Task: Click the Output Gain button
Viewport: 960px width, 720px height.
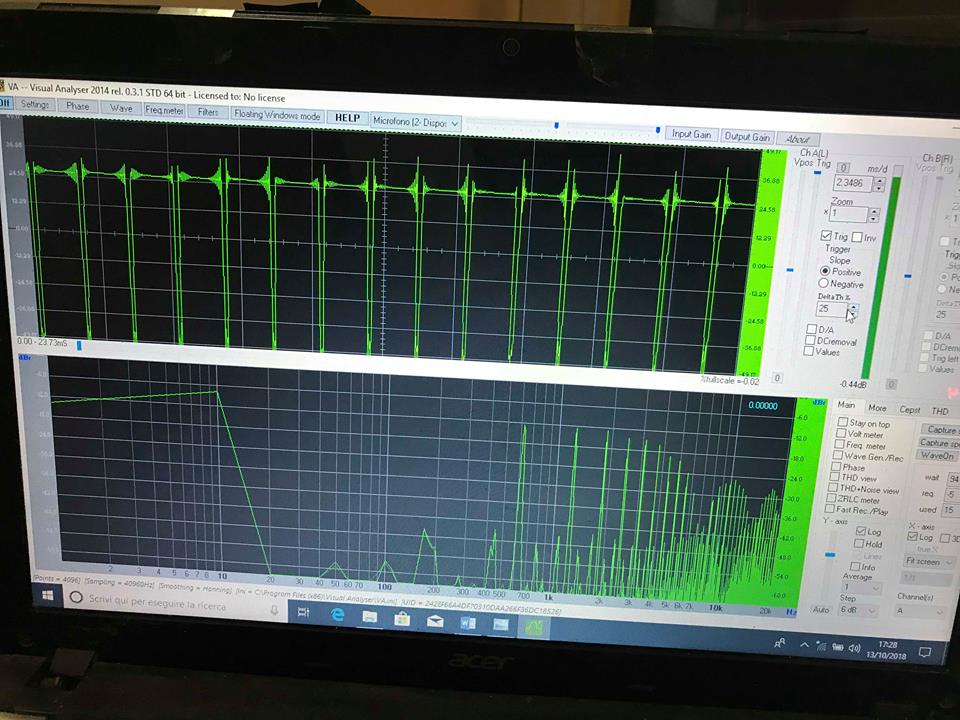Action: [x=747, y=137]
